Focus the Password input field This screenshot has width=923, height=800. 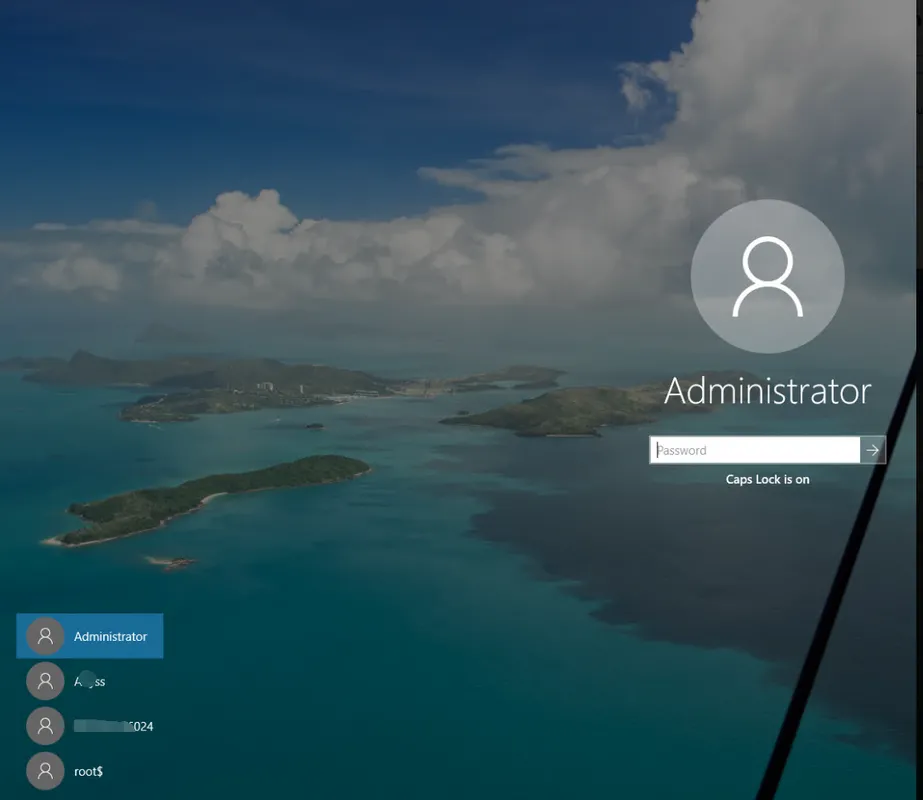(x=755, y=450)
